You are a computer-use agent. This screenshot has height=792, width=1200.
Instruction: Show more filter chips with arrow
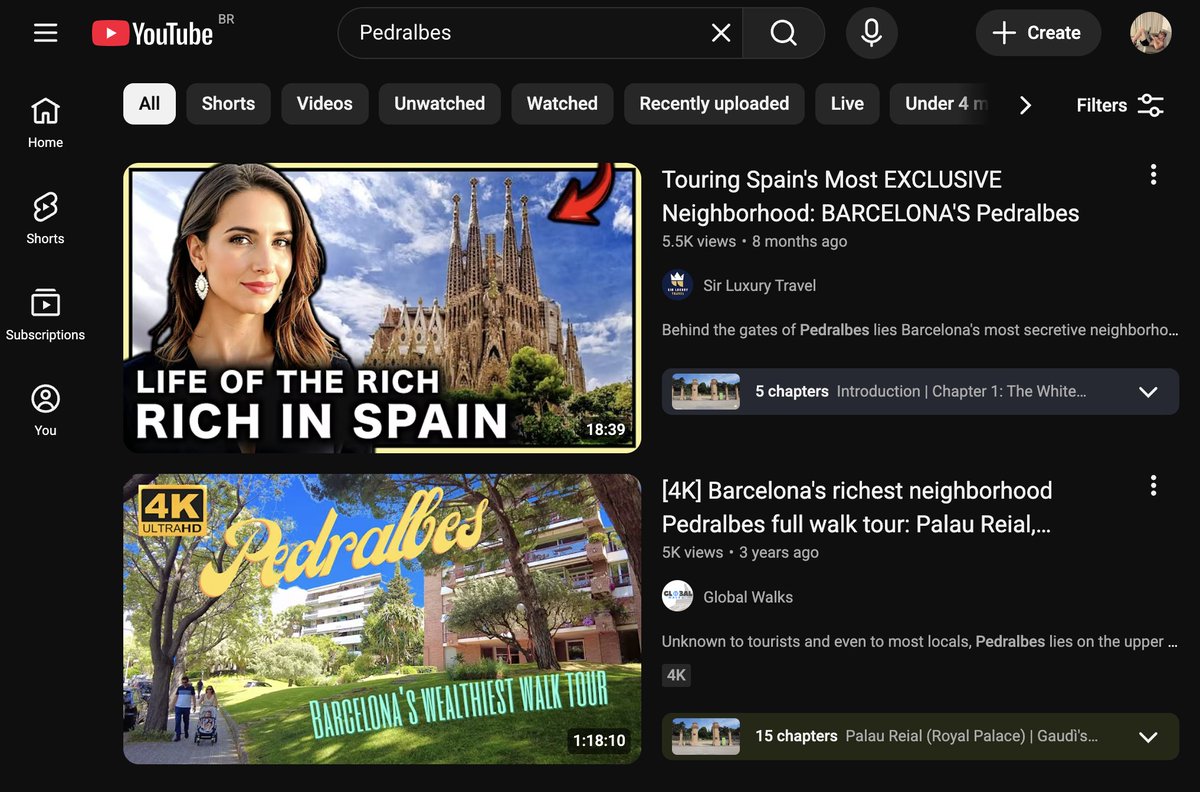tap(1025, 105)
